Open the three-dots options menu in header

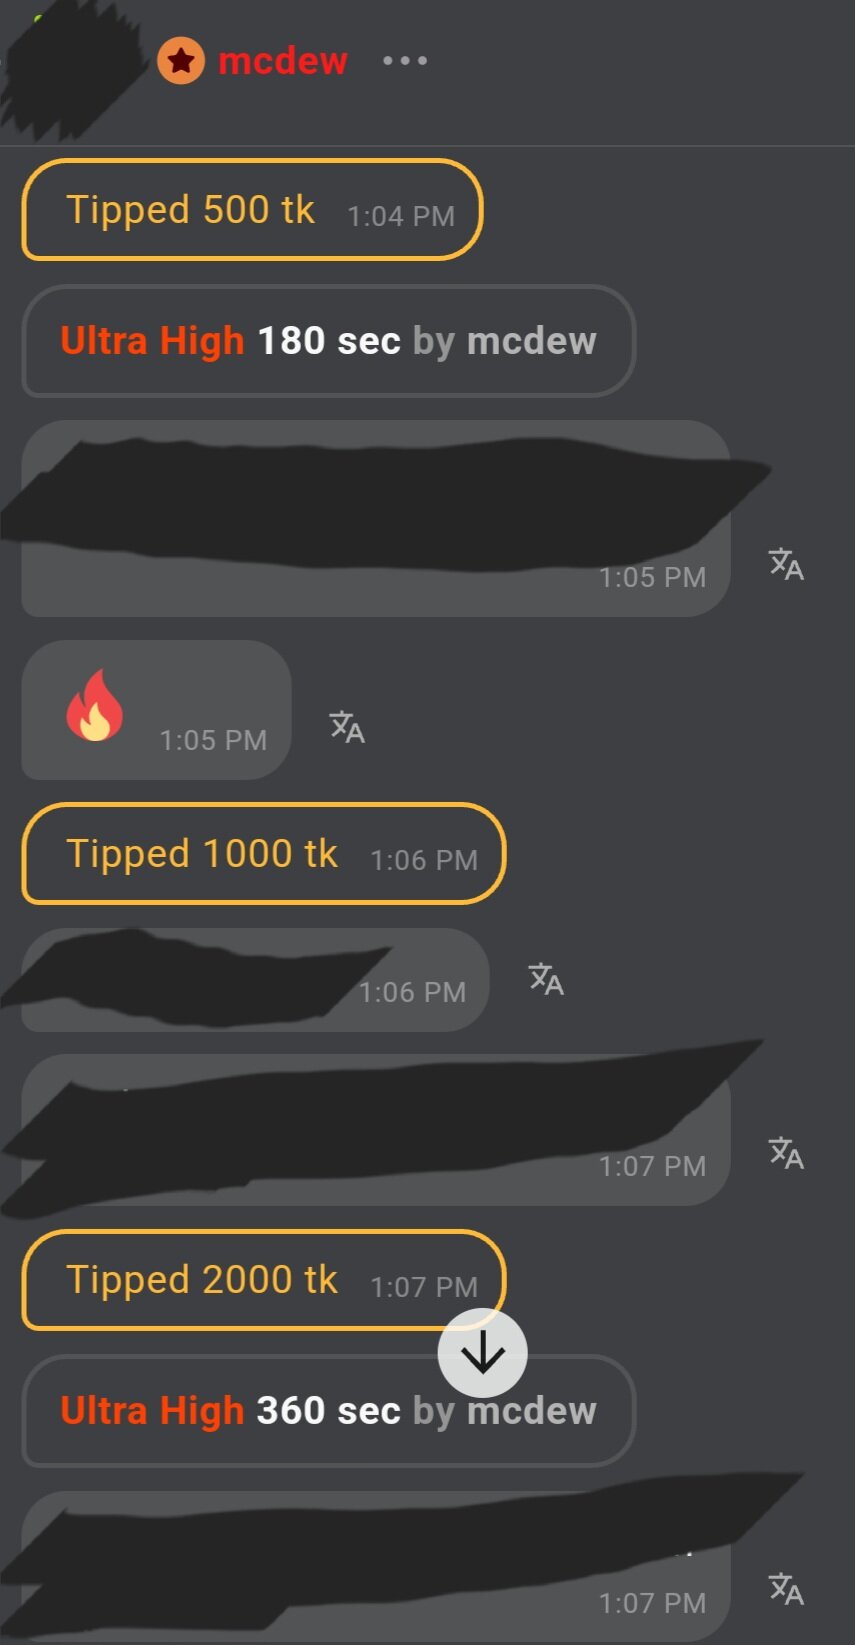[x=405, y=61]
